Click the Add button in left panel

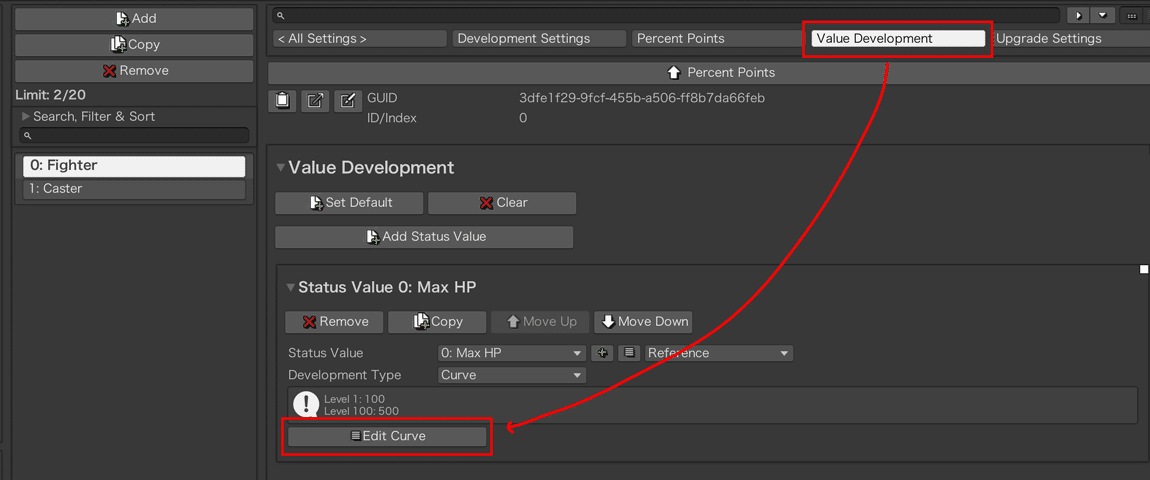(x=134, y=18)
